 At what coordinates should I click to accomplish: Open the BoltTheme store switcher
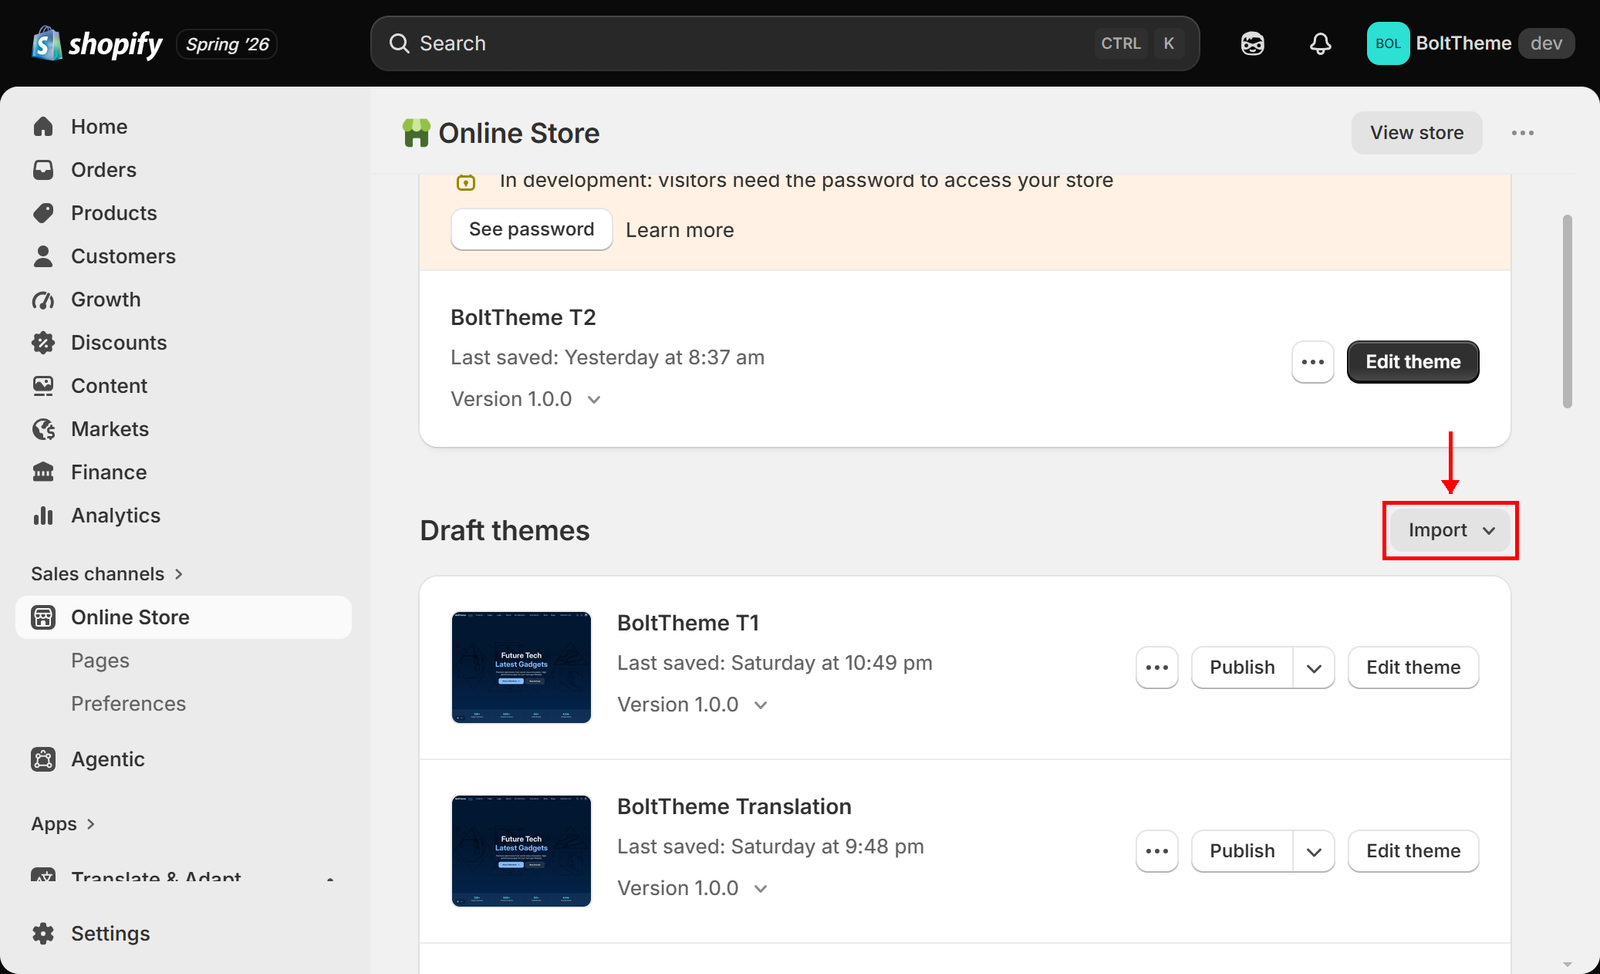click(1470, 44)
